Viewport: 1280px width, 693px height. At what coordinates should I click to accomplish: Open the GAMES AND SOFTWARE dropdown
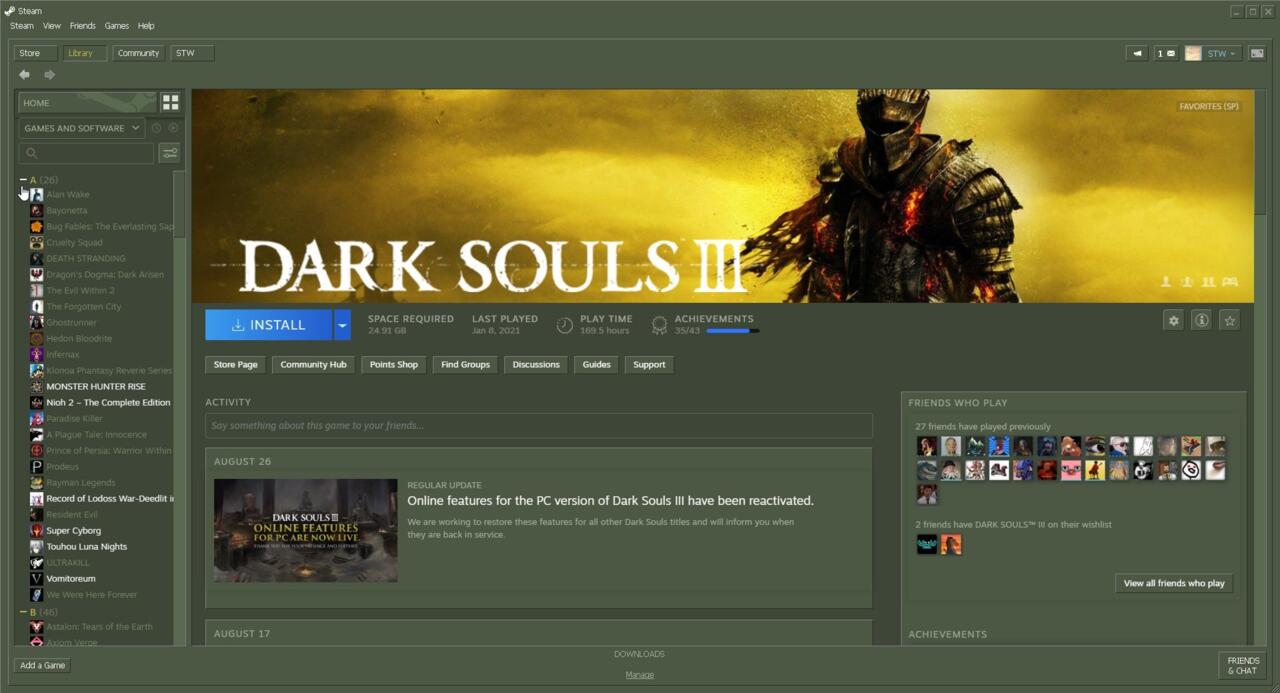tap(80, 127)
